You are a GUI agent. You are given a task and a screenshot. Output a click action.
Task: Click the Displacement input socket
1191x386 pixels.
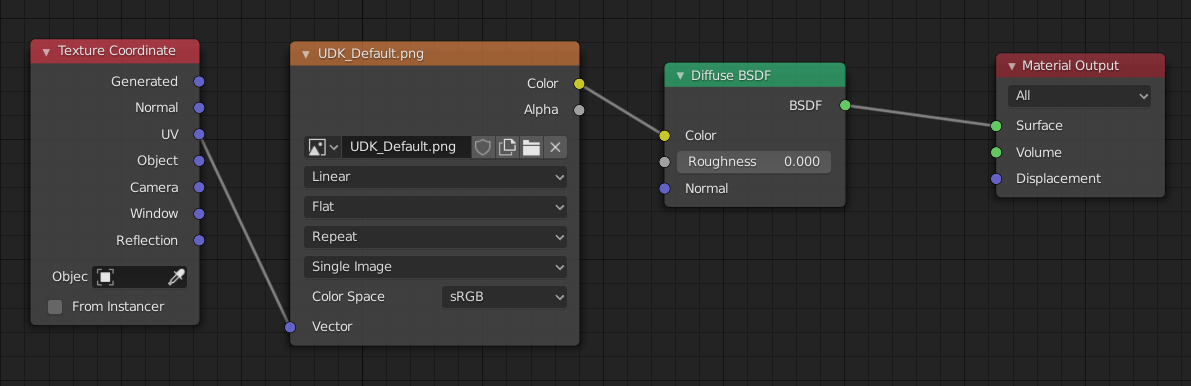click(x=997, y=179)
